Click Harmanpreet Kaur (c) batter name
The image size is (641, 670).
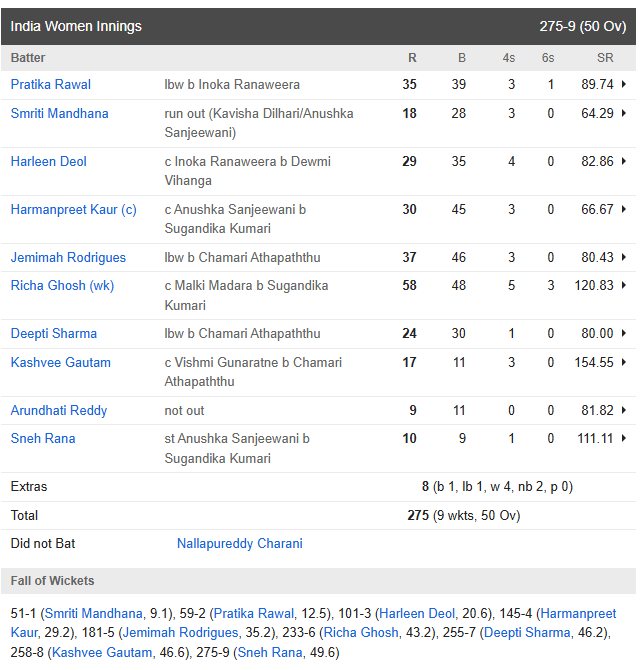(x=74, y=209)
